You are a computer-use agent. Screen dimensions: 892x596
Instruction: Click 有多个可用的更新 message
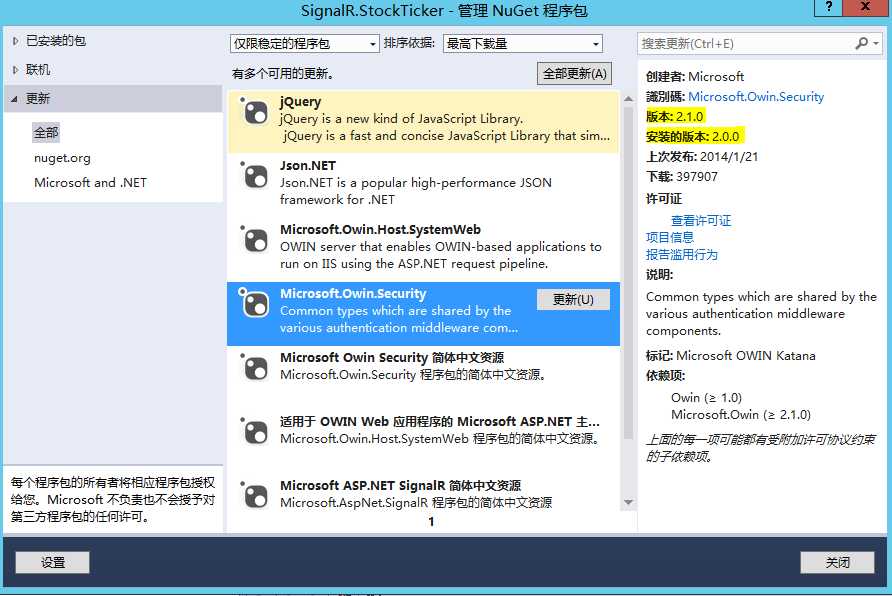283,73
